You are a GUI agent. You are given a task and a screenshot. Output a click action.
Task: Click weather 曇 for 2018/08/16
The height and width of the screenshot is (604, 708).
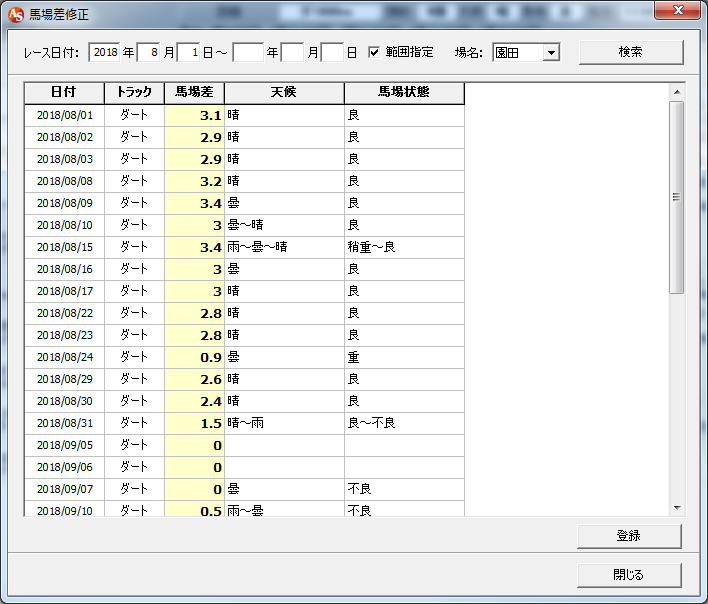coord(284,269)
